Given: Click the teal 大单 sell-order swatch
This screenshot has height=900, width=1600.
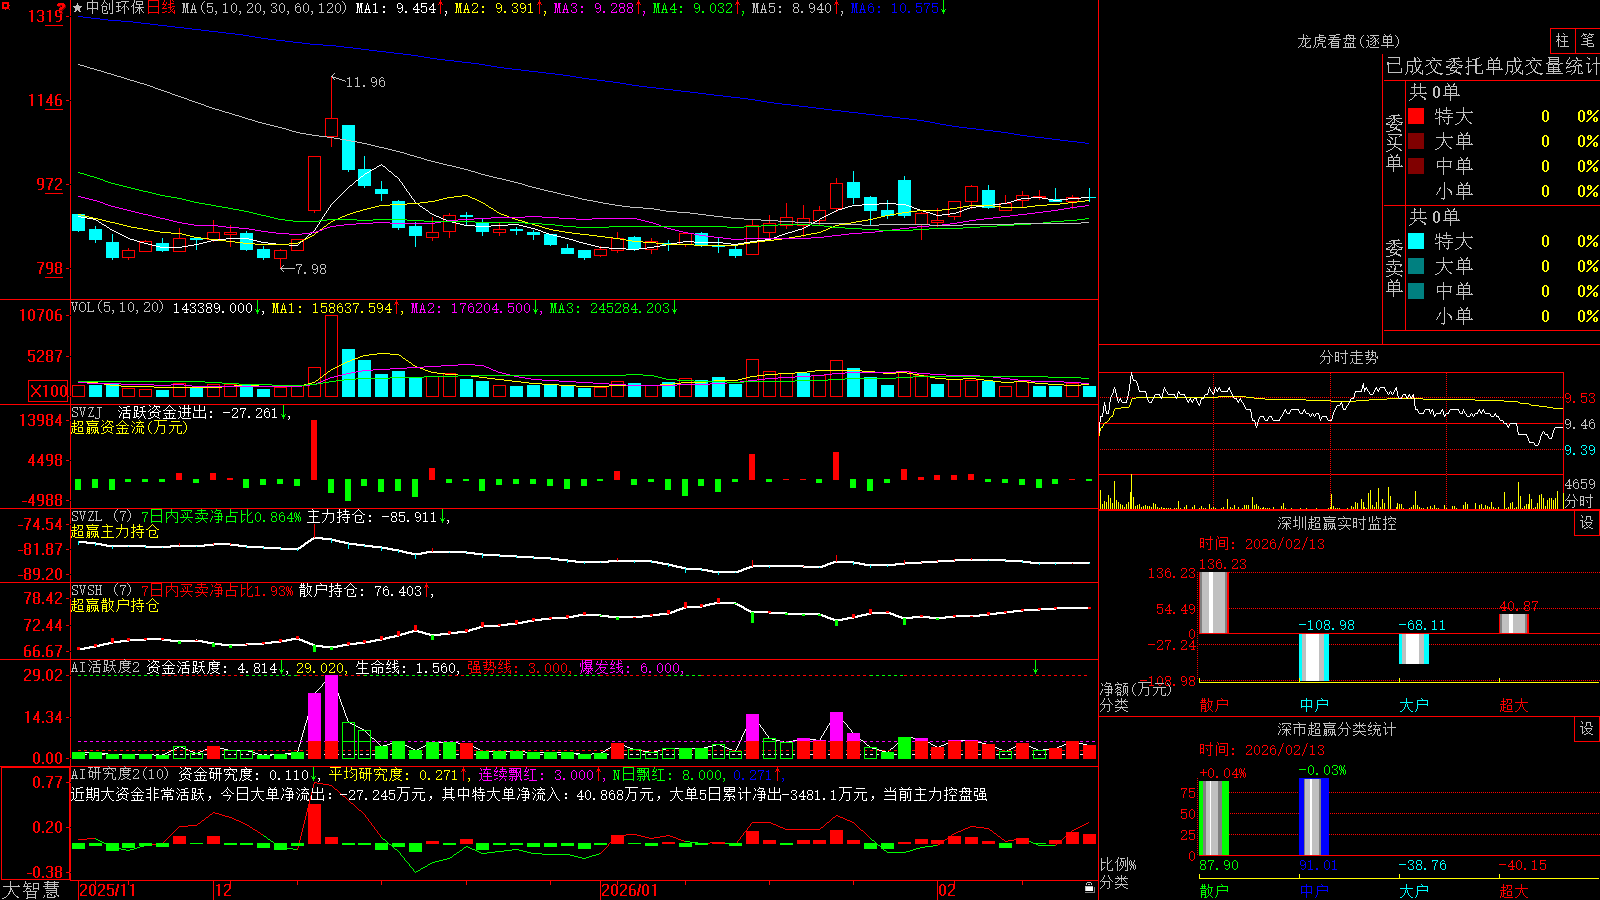Looking at the screenshot, I should point(1416,266).
